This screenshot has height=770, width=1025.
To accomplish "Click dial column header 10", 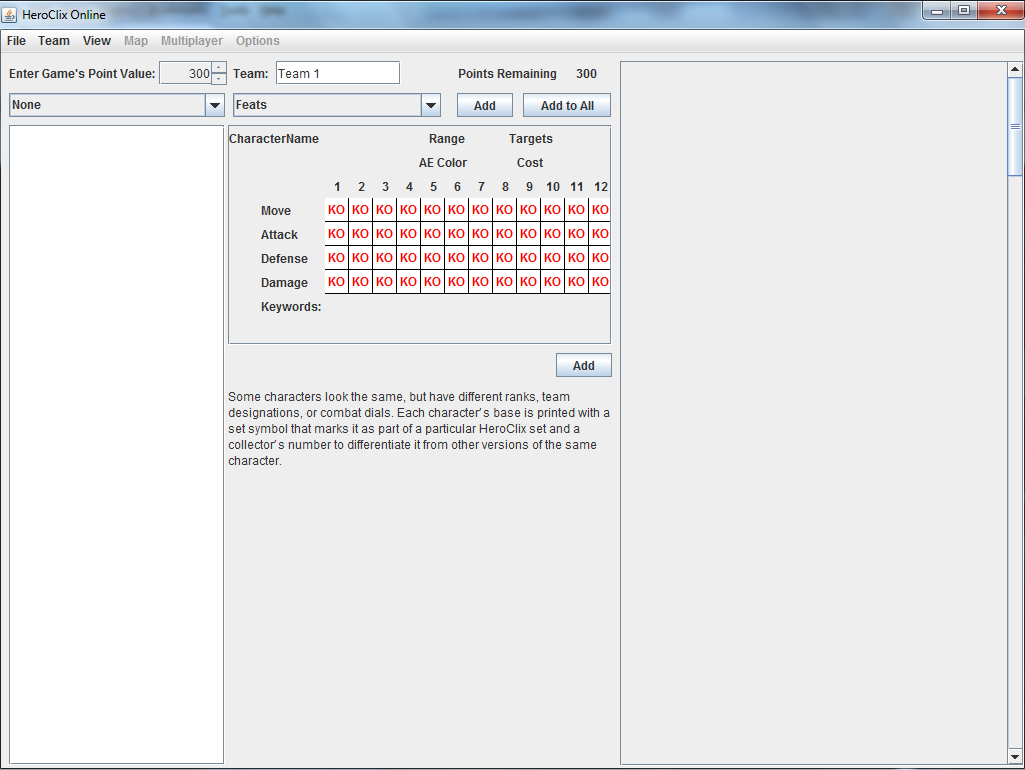I will click(552, 187).
